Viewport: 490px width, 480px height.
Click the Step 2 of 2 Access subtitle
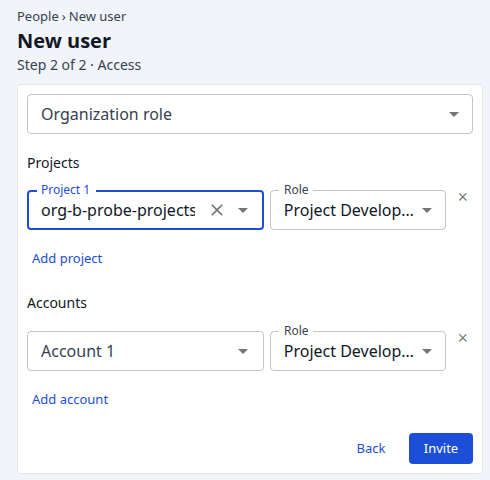tap(79, 65)
